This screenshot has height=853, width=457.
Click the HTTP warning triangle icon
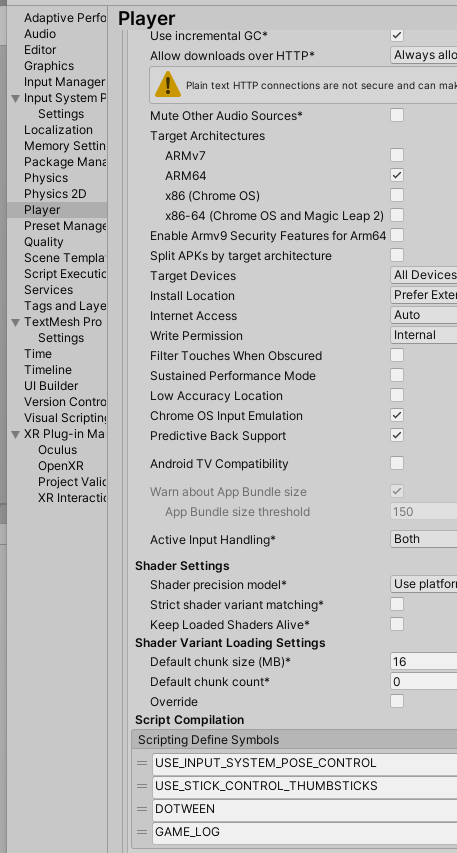[x=168, y=84]
